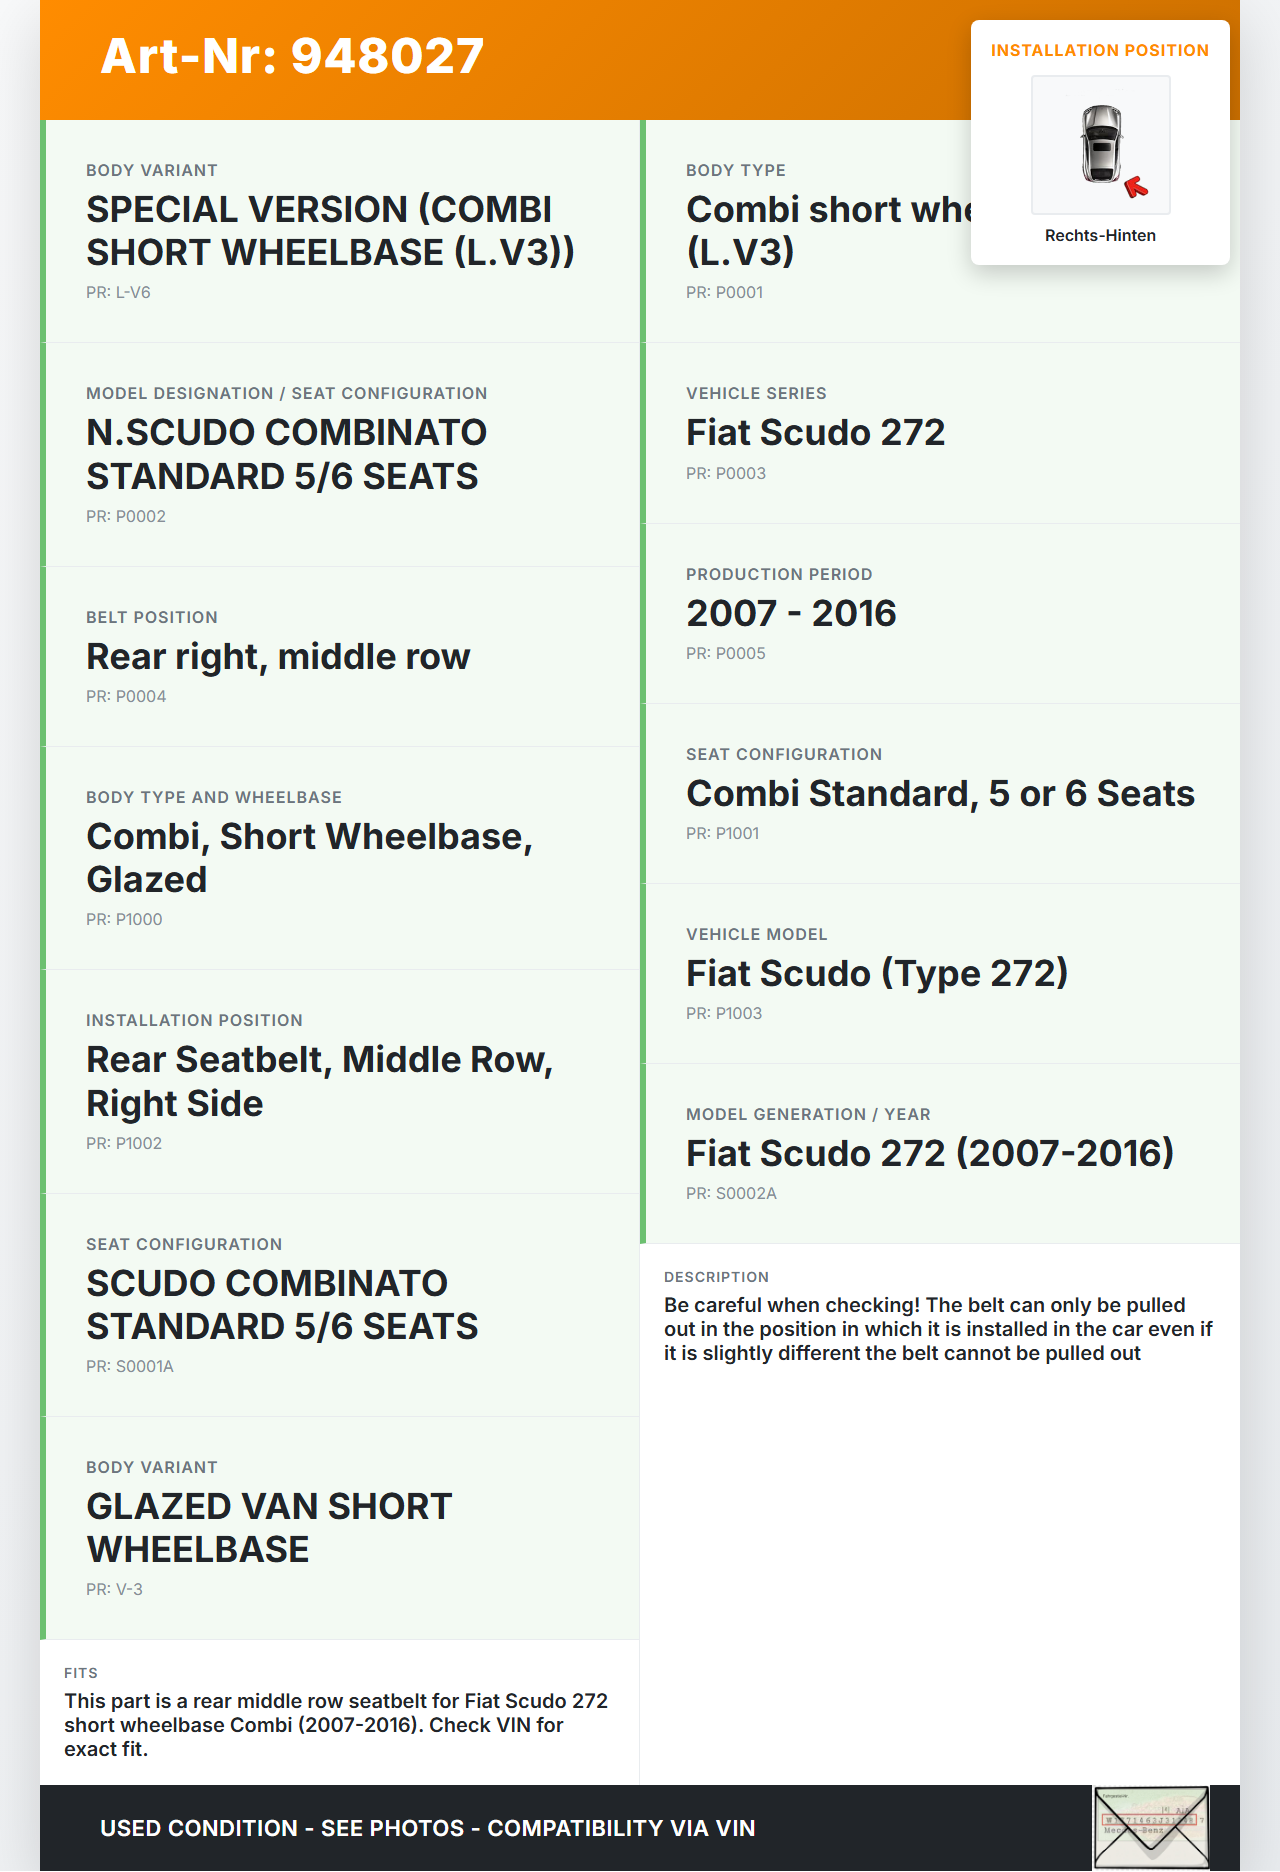Click the red arrow position marker

tap(1136, 187)
